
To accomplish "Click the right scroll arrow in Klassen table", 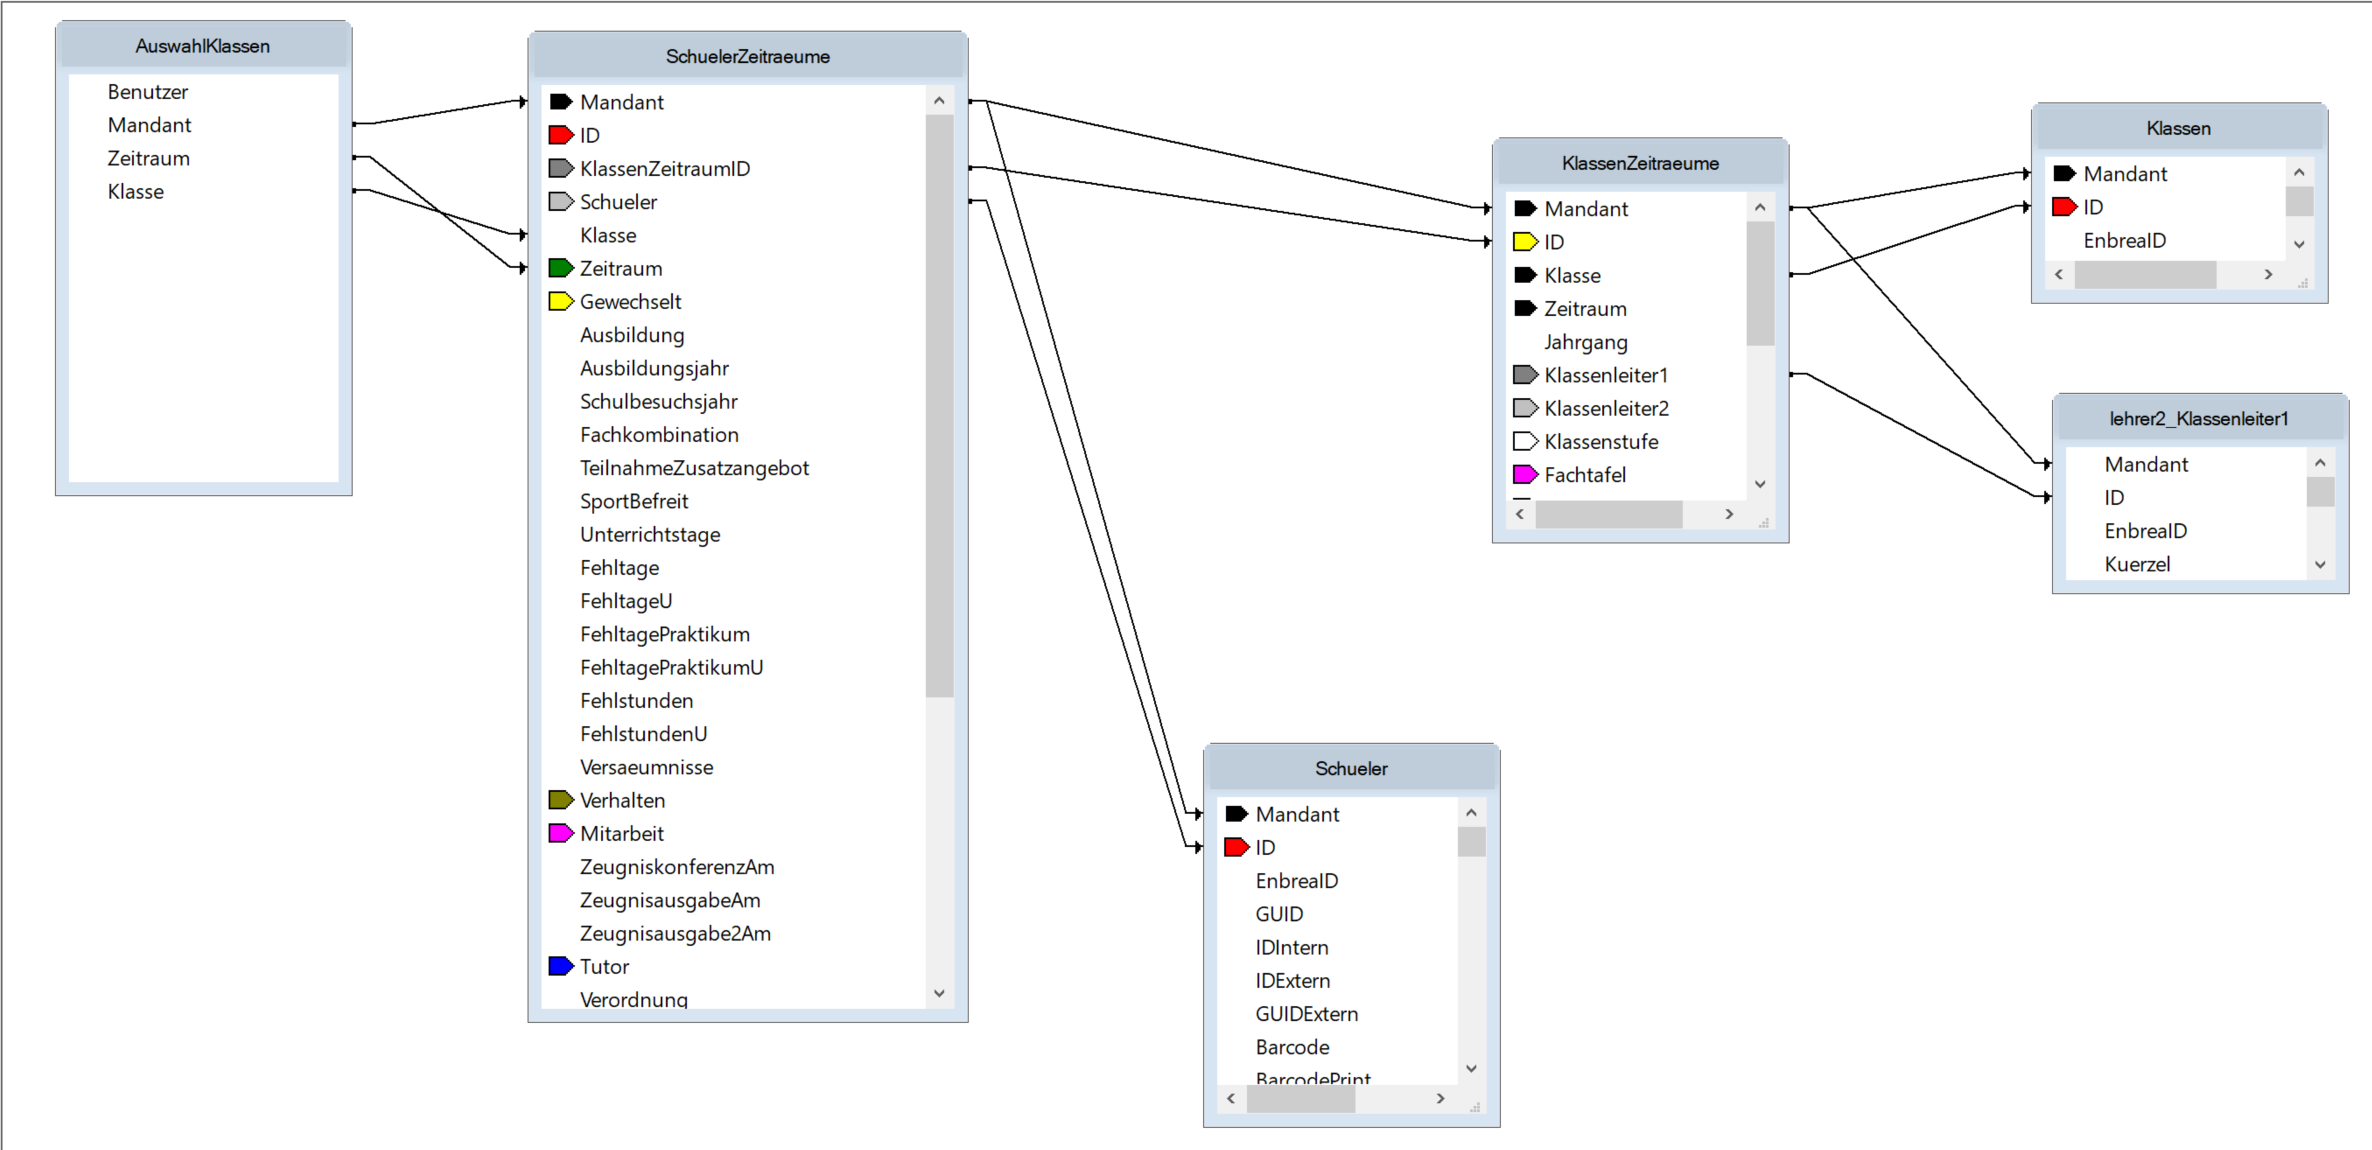I will click(2268, 274).
